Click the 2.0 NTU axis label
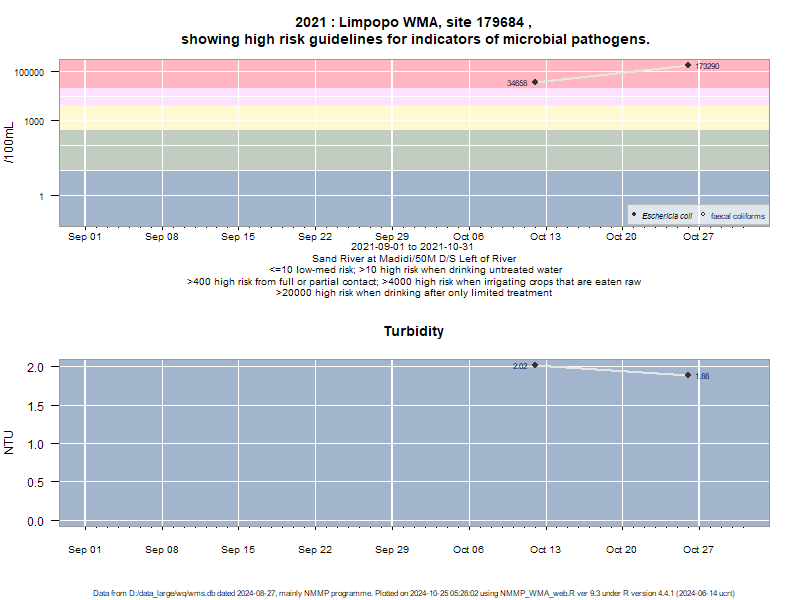800x600 pixels. coord(35,367)
